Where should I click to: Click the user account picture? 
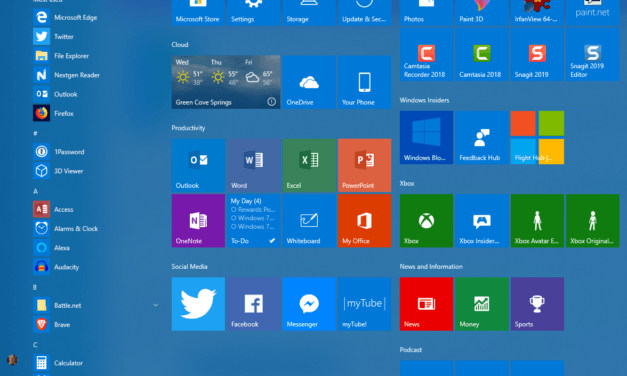[12, 360]
